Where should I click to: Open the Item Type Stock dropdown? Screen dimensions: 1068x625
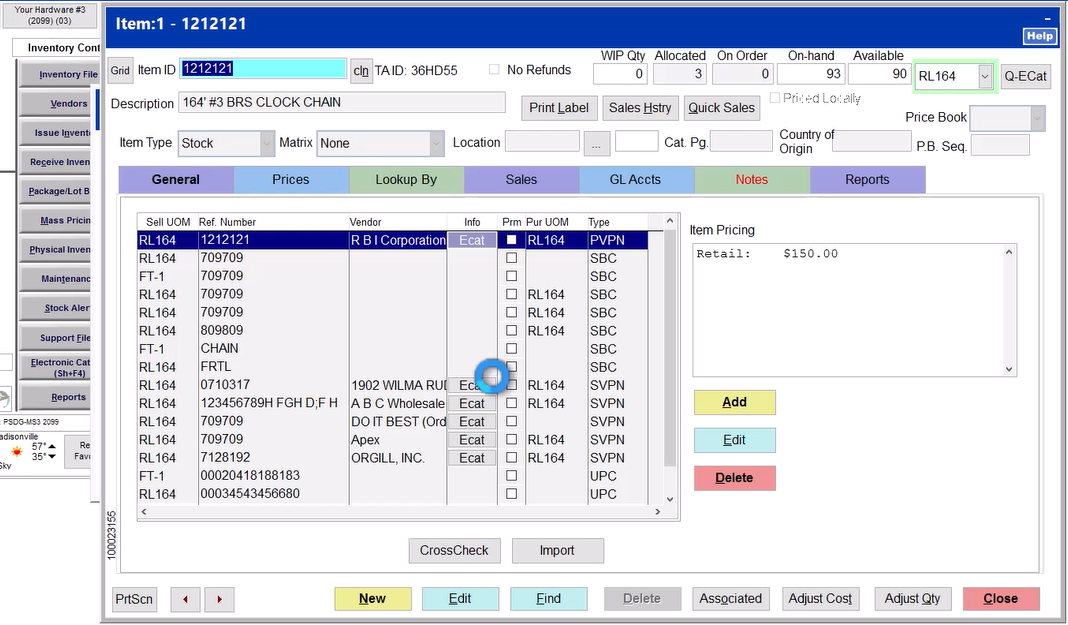[266, 144]
